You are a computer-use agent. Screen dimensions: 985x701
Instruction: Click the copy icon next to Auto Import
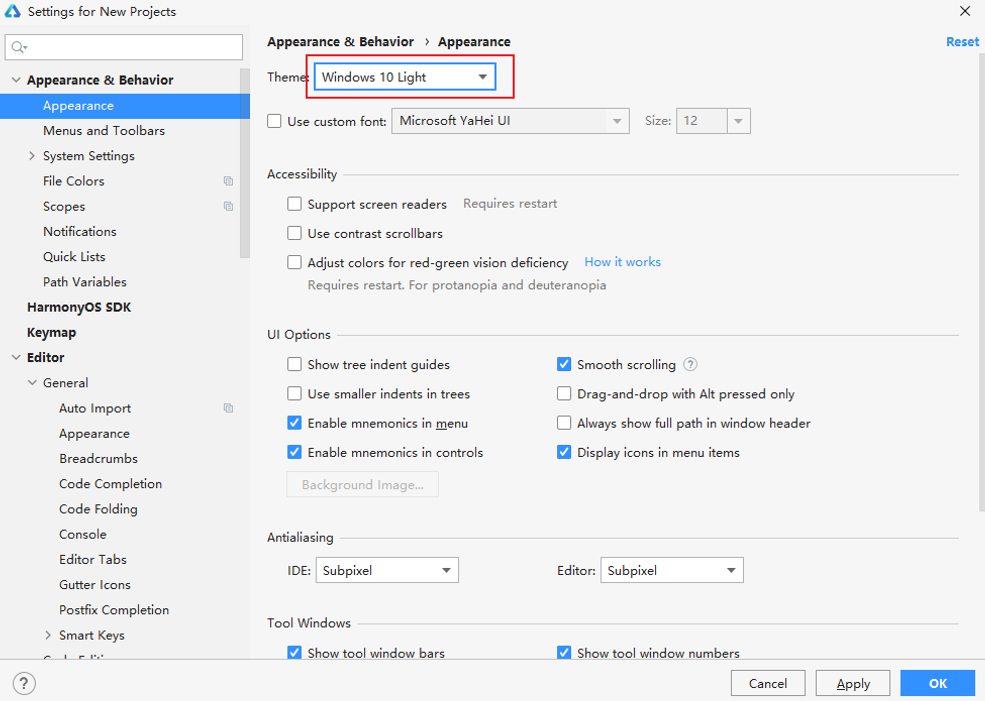click(x=228, y=408)
